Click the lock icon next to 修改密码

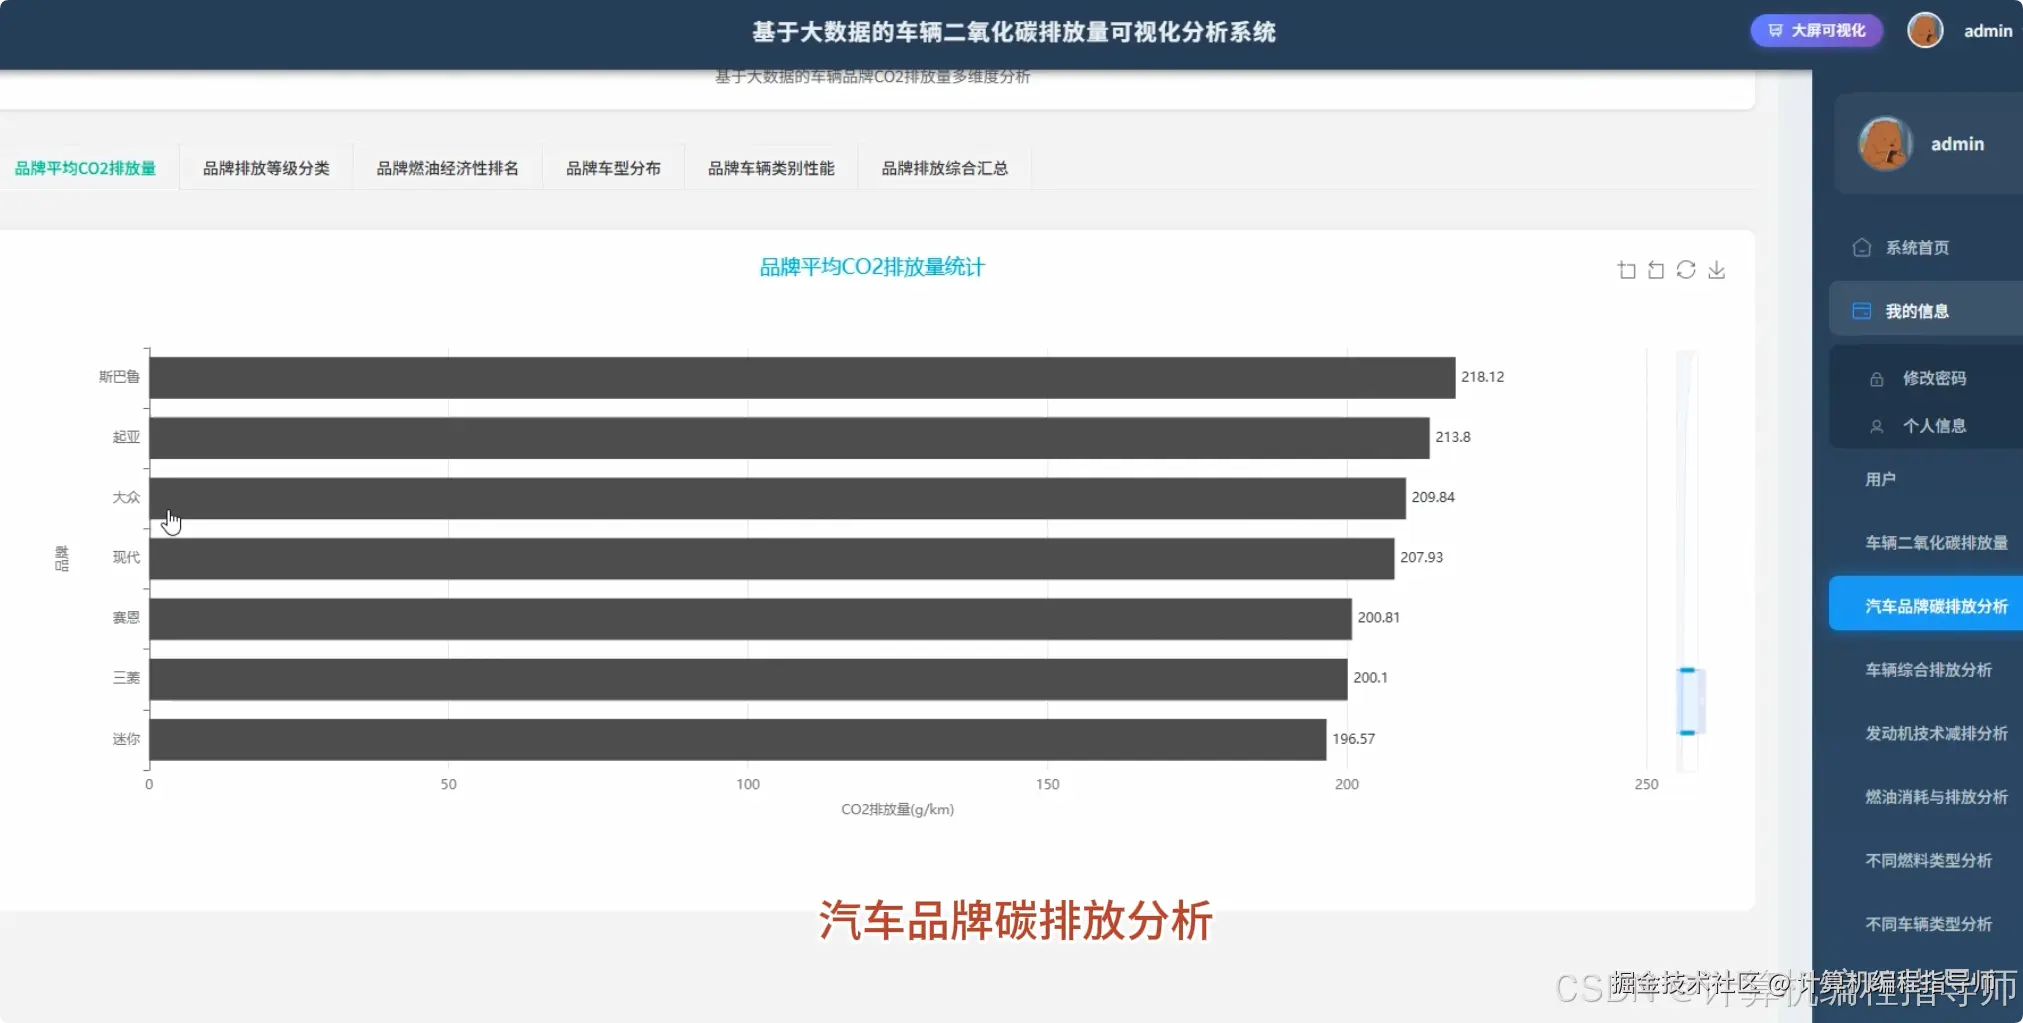pos(1877,377)
